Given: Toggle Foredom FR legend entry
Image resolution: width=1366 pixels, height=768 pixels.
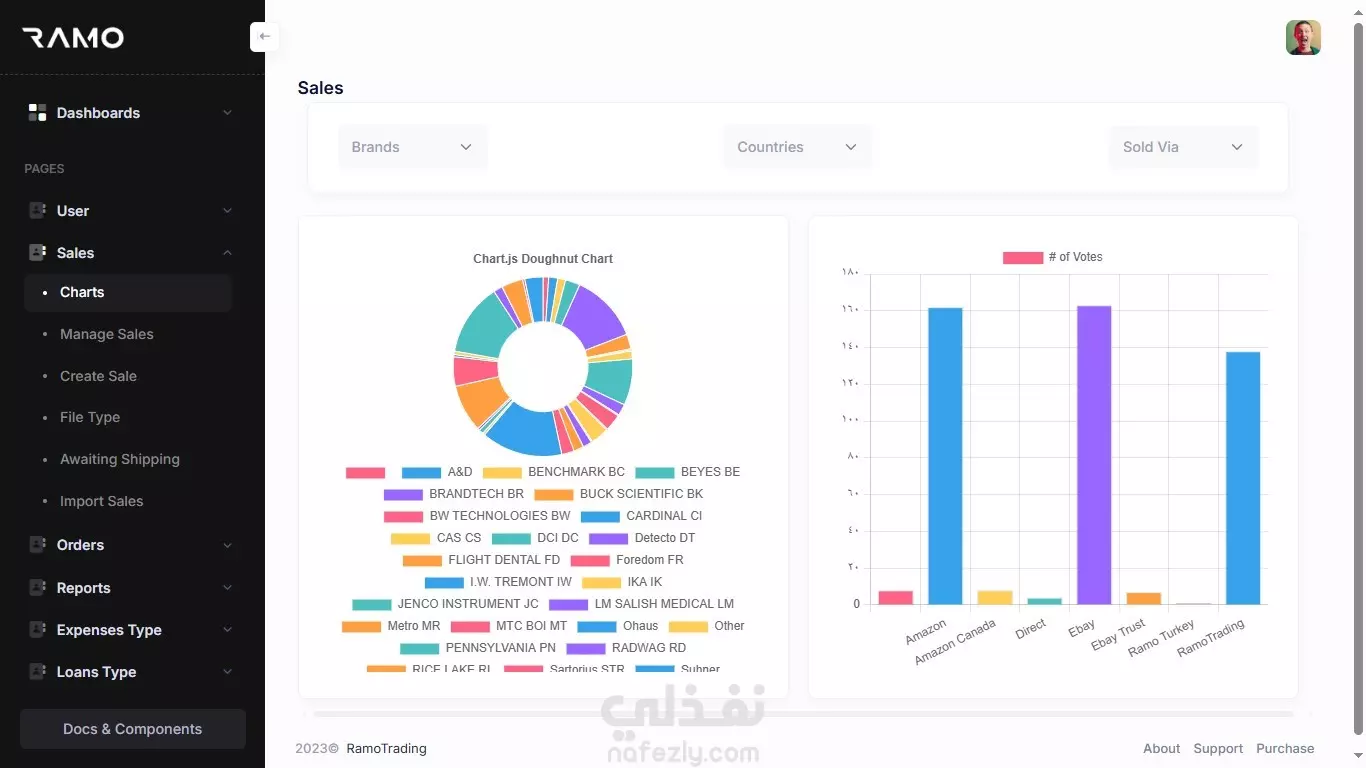Looking at the screenshot, I should [627, 560].
